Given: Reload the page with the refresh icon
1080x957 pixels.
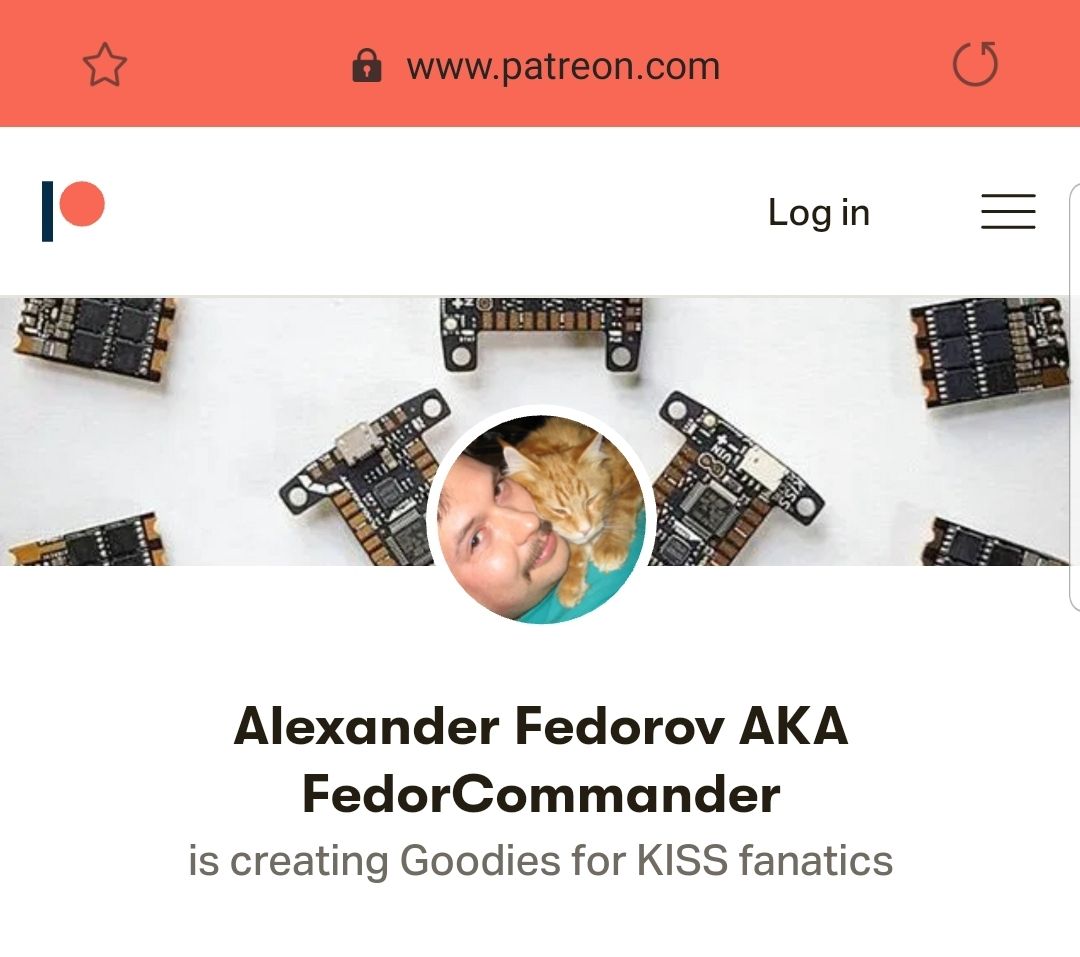Looking at the screenshot, I should [x=975, y=64].
